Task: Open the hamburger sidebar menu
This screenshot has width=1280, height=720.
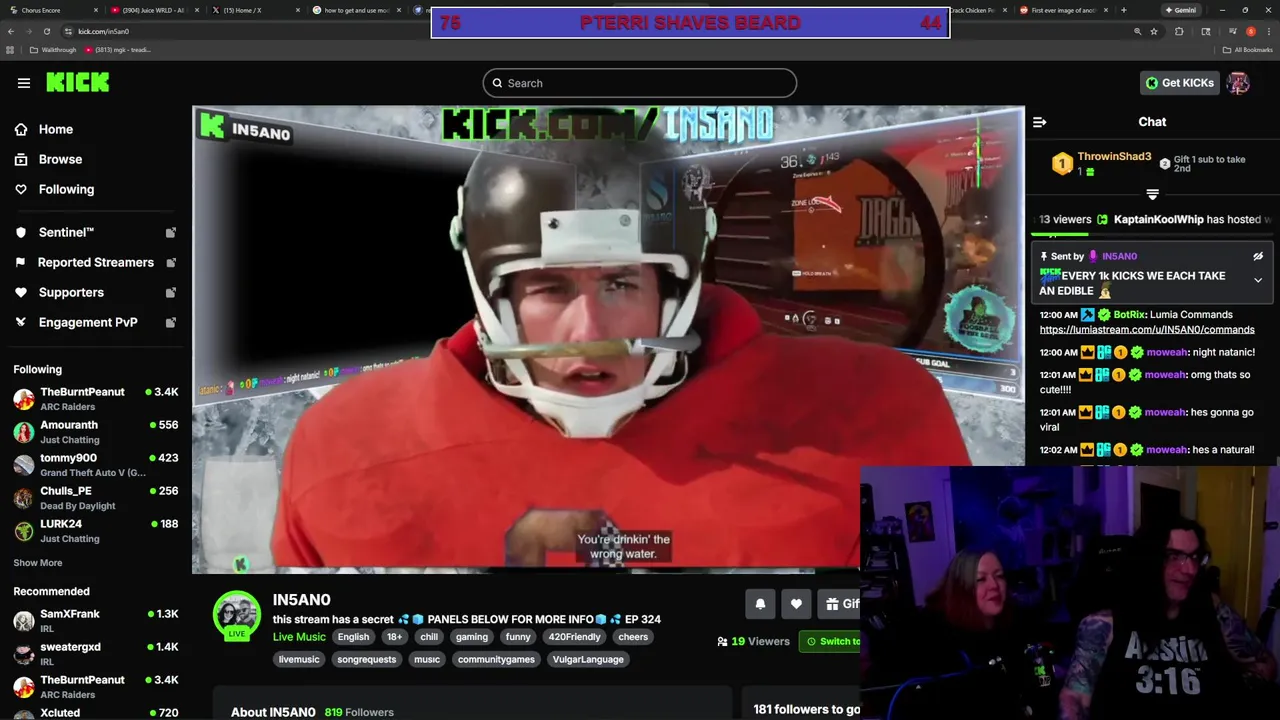Action: click(x=24, y=83)
